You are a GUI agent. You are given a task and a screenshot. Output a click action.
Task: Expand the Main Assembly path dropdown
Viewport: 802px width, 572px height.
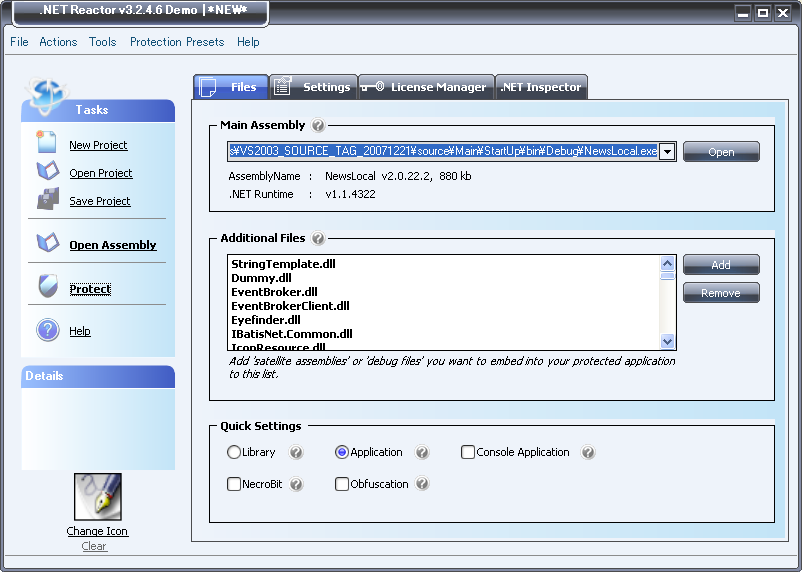[x=667, y=152]
